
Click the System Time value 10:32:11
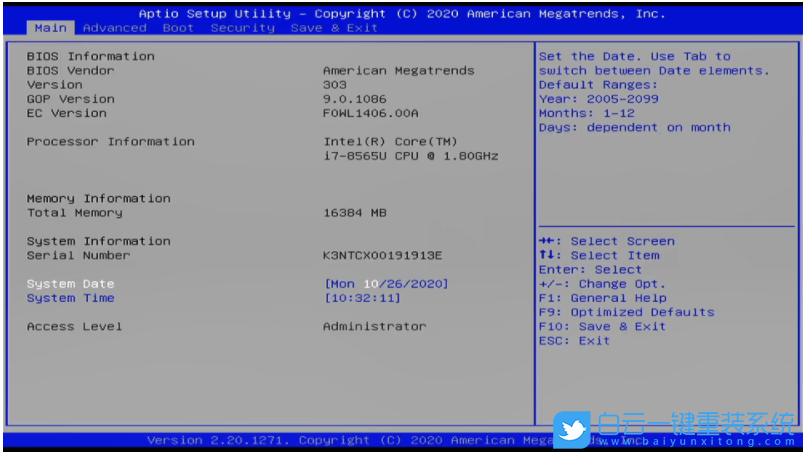point(363,298)
